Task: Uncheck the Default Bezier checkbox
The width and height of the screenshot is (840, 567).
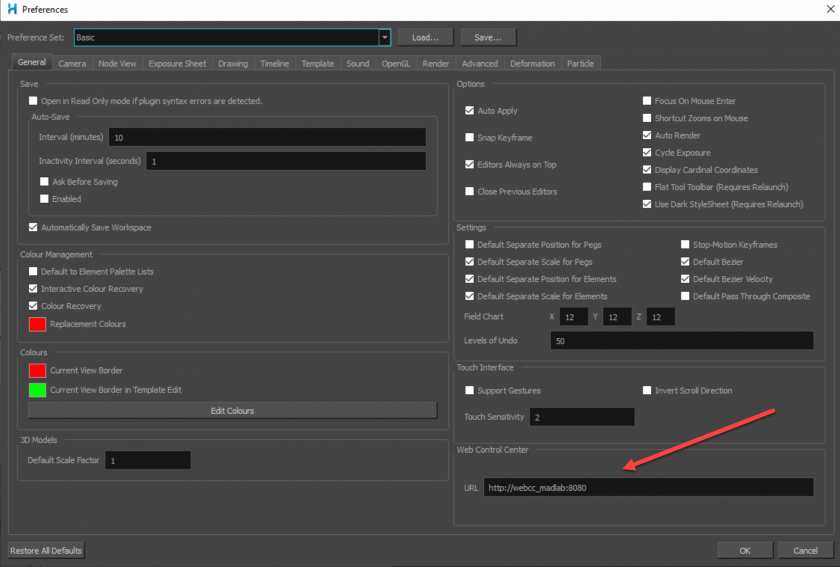Action: [685, 262]
